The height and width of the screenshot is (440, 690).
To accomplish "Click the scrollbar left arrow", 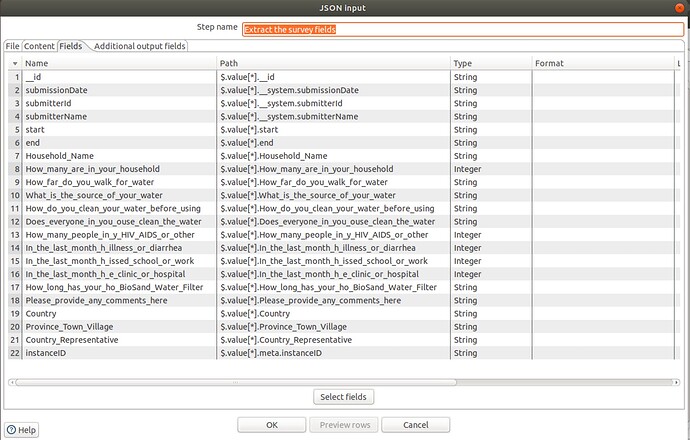I will pyautogui.click(x=11, y=382).
